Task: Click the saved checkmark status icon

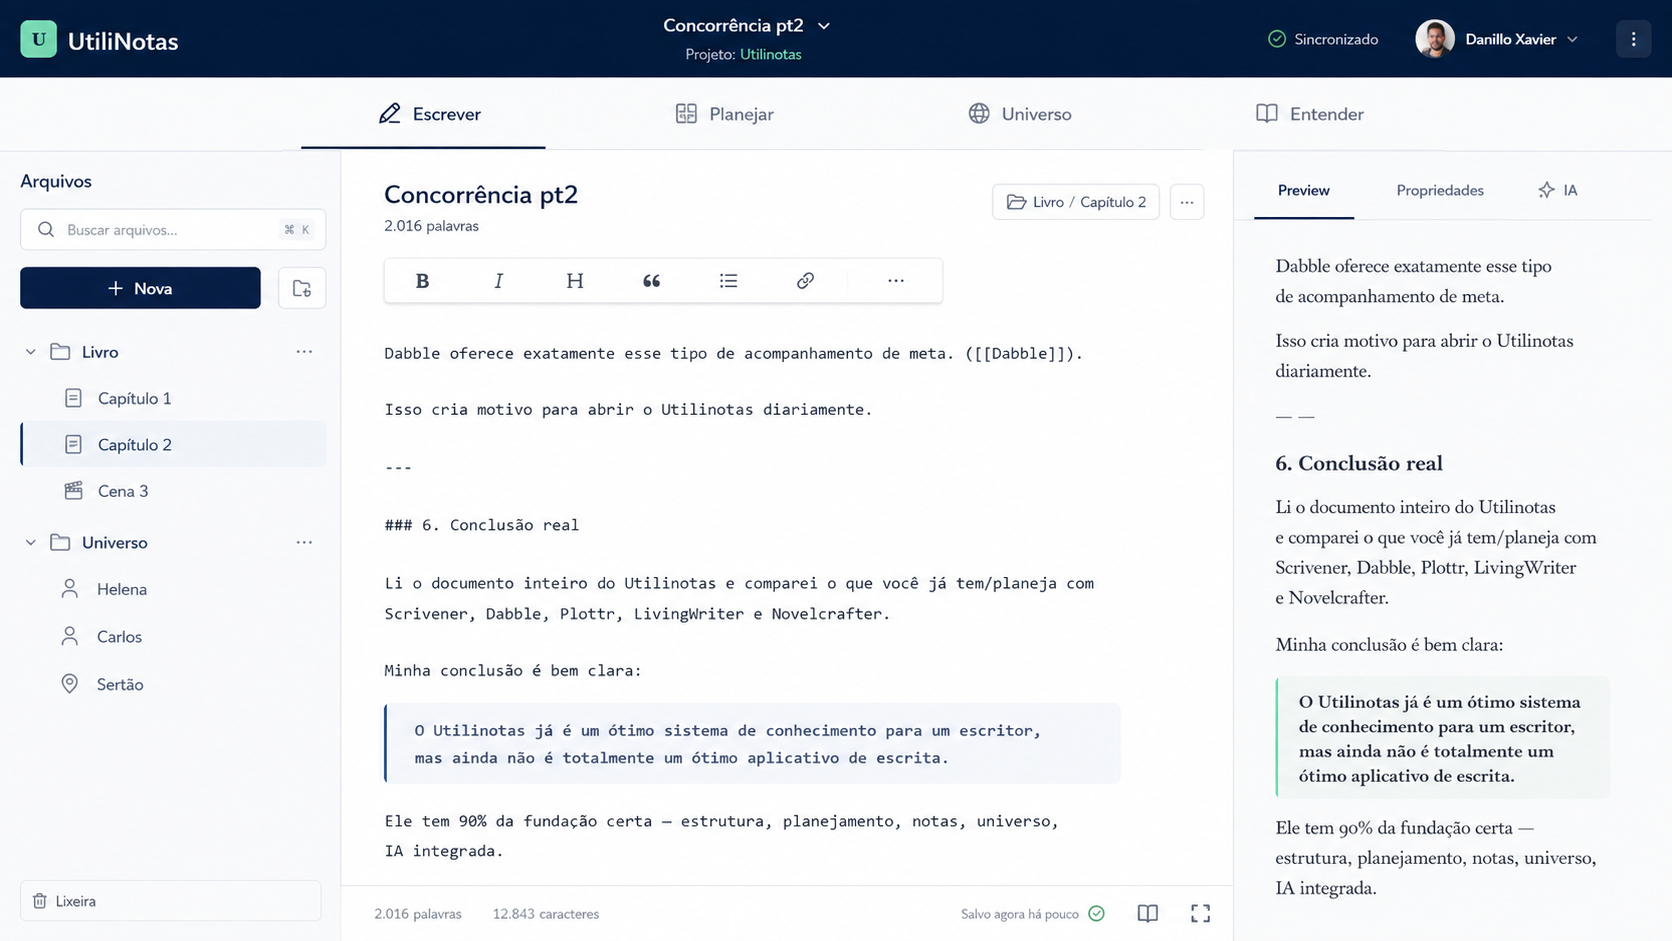Action: [x=1097, y=913]
